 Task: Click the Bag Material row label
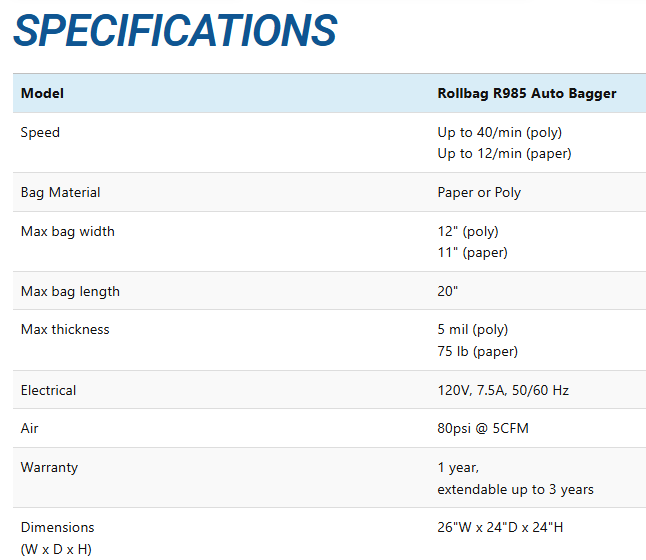pyautogui.click(x=61, y=192)
